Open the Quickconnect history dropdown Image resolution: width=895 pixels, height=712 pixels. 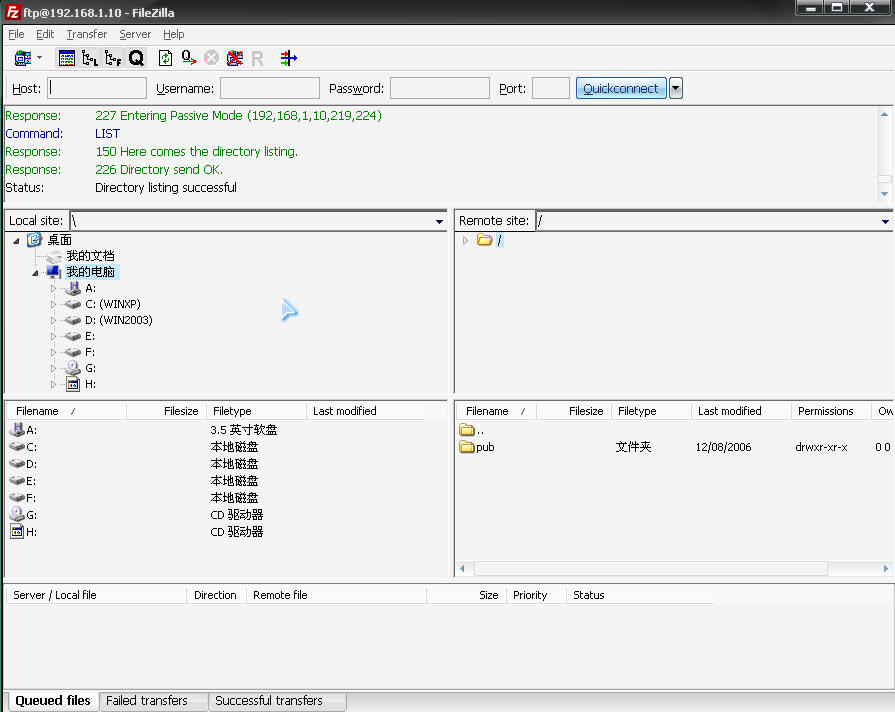(x=676, y=89)
